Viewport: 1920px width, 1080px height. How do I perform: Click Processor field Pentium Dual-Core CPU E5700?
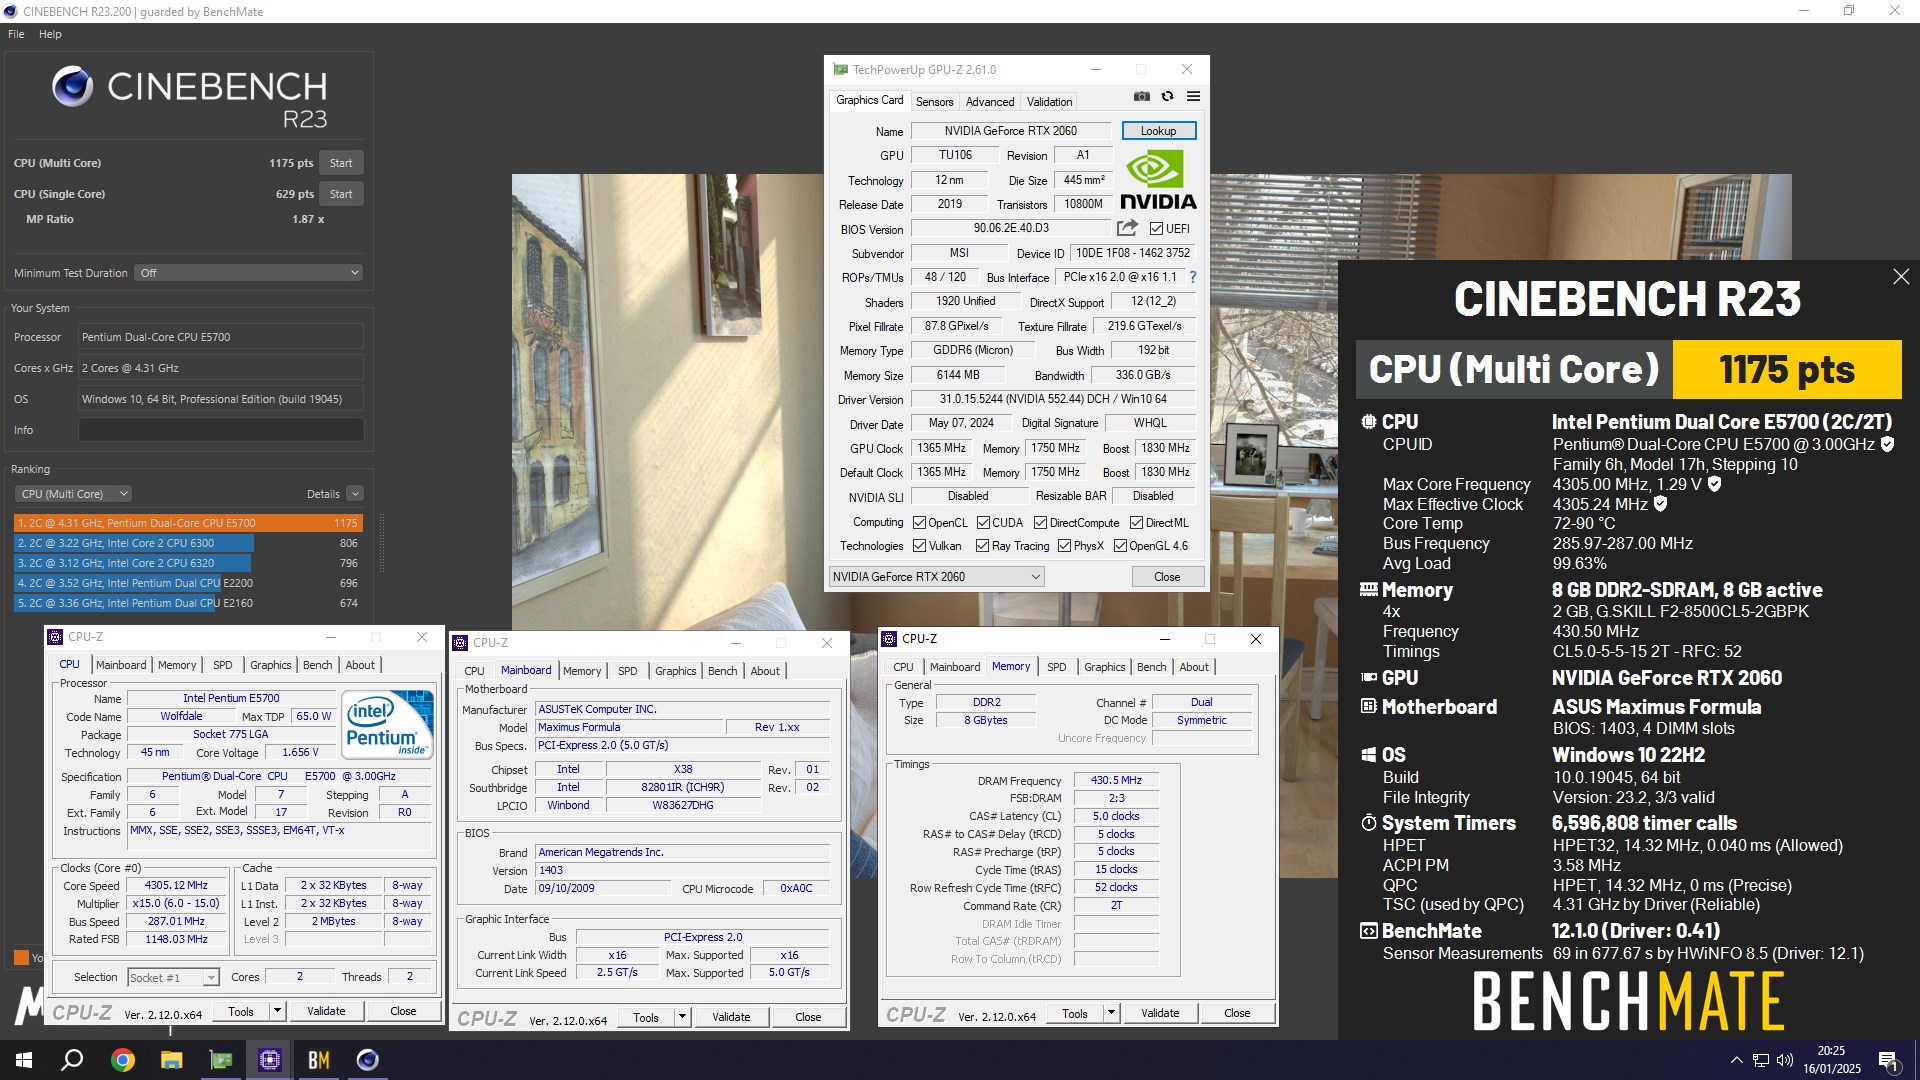(221, 337)
